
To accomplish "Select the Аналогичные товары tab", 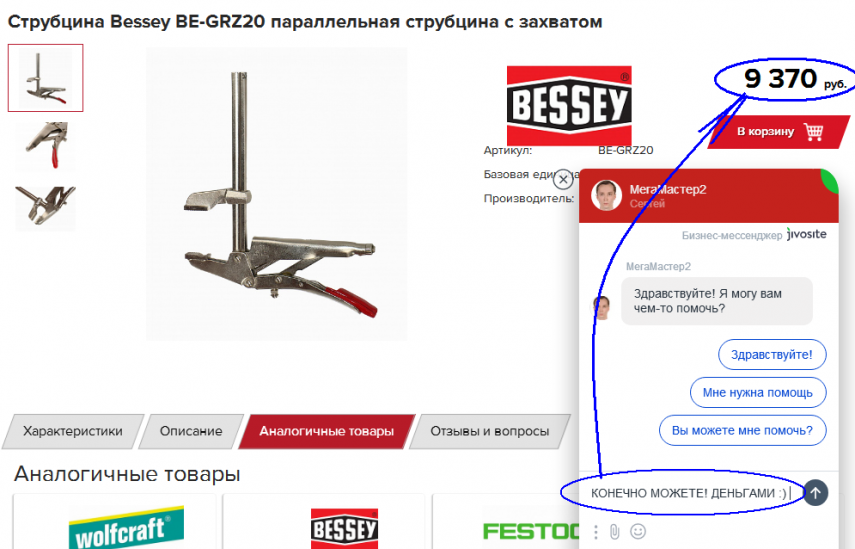I will 326,431.
